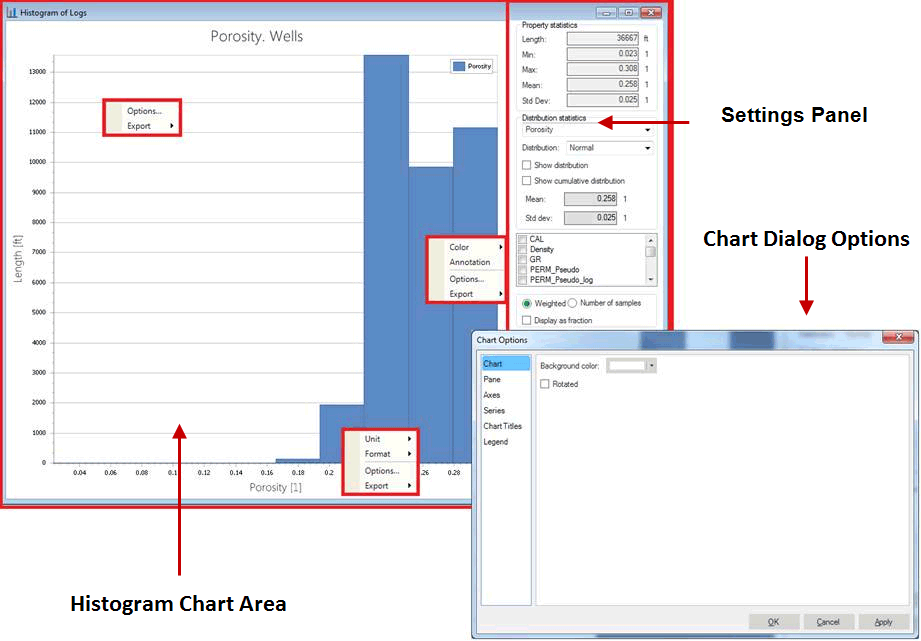The image size is (921, 641).
Task: Close the Chart Options dialog
Action: [x=899, y=339]
